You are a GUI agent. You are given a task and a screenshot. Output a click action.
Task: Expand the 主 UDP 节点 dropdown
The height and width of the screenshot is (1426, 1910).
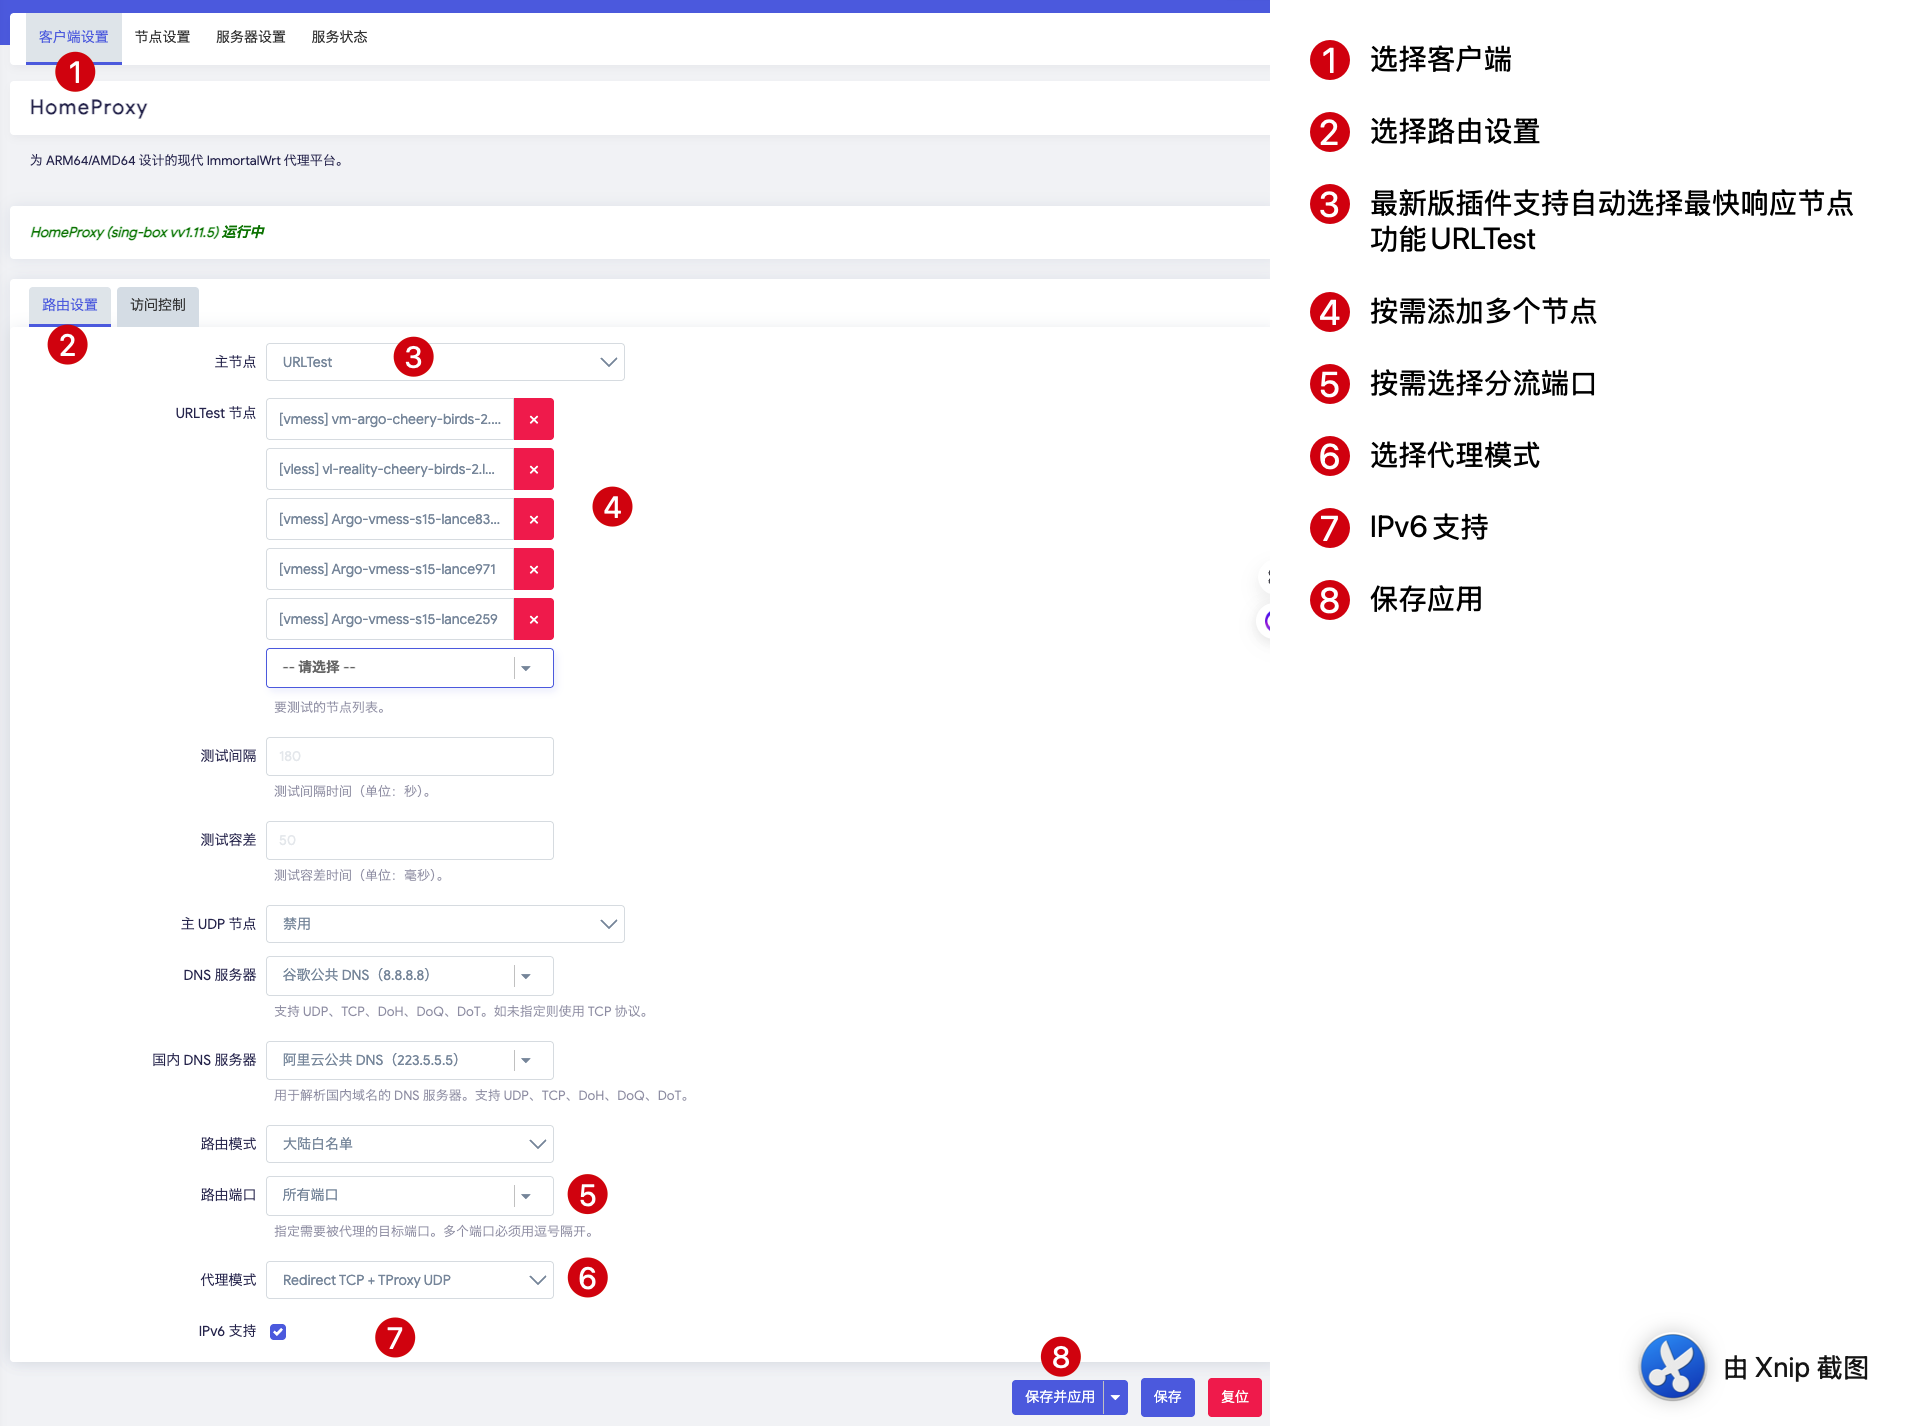445,924
